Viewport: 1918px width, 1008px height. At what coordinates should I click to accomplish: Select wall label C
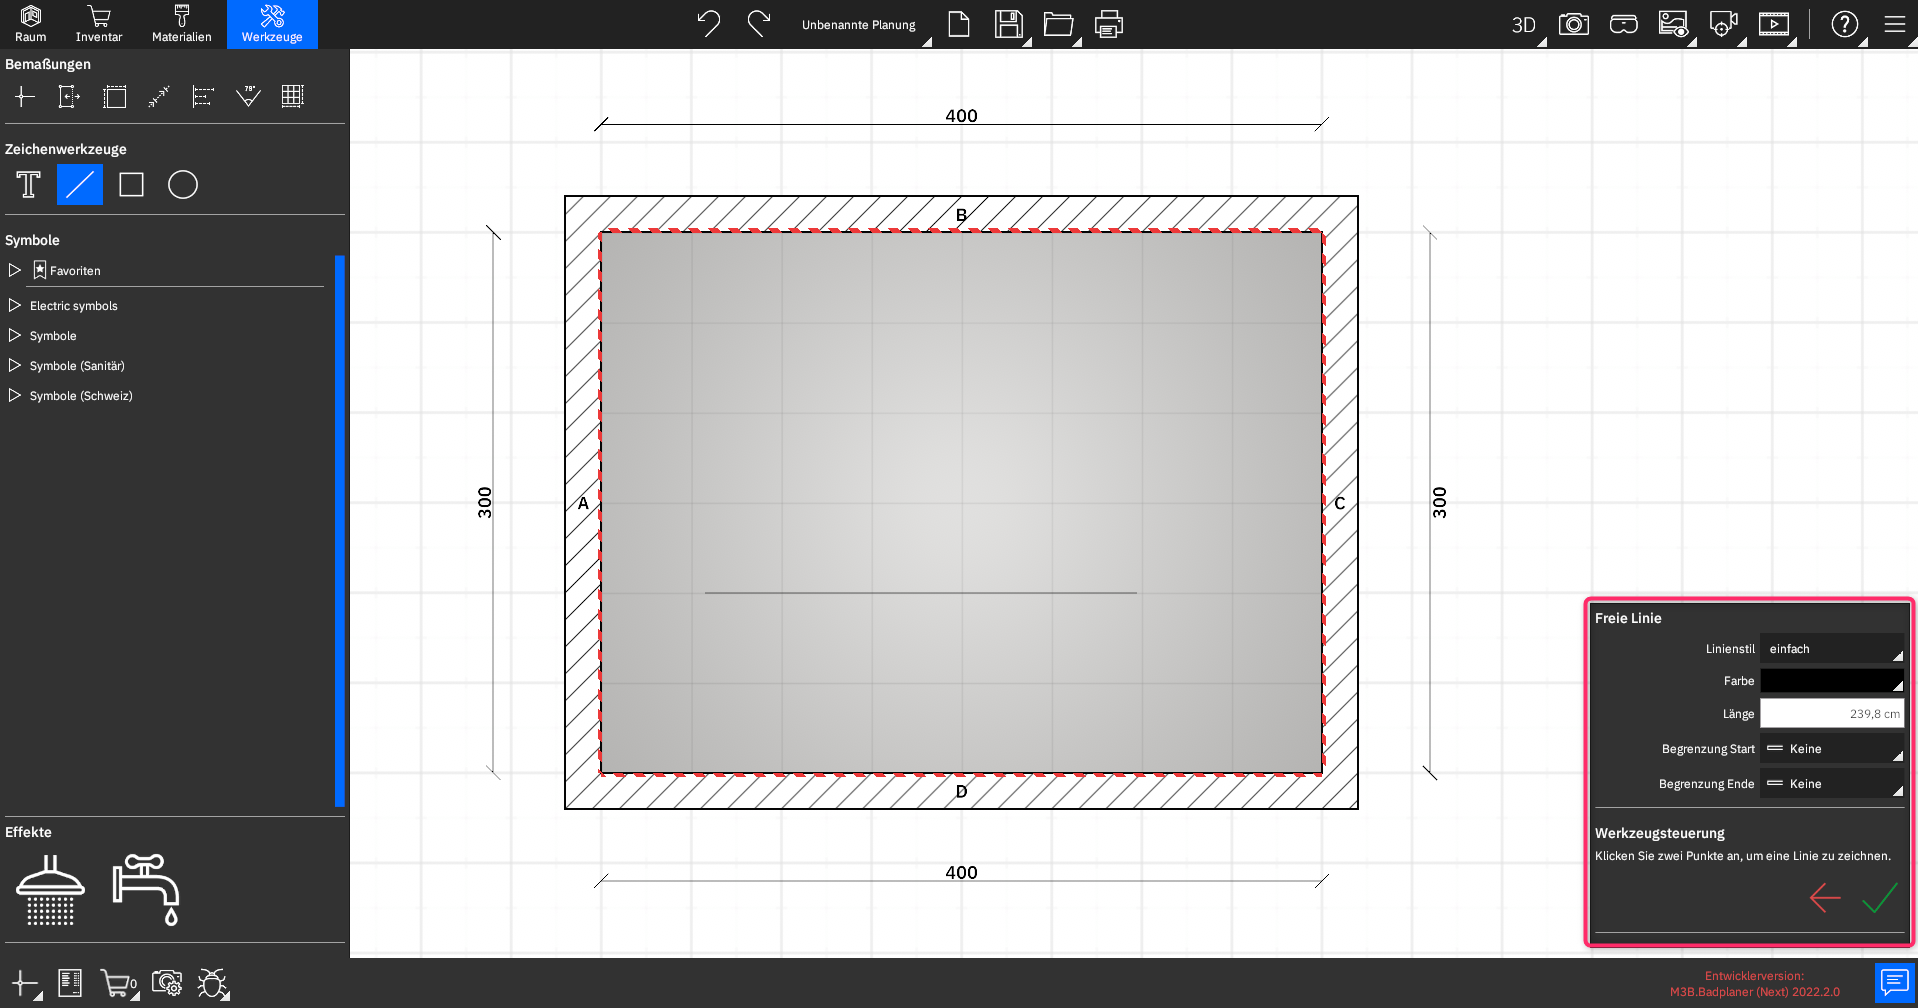coord(1340,503)
